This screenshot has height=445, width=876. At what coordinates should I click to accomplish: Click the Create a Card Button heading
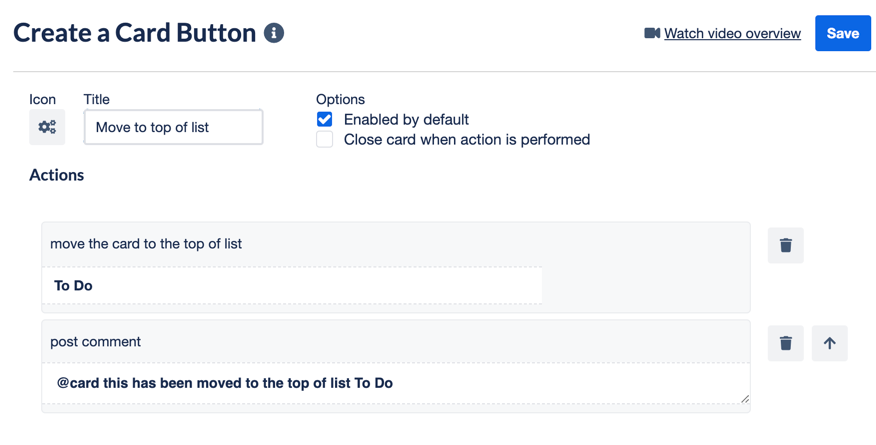tap(135, 33)
